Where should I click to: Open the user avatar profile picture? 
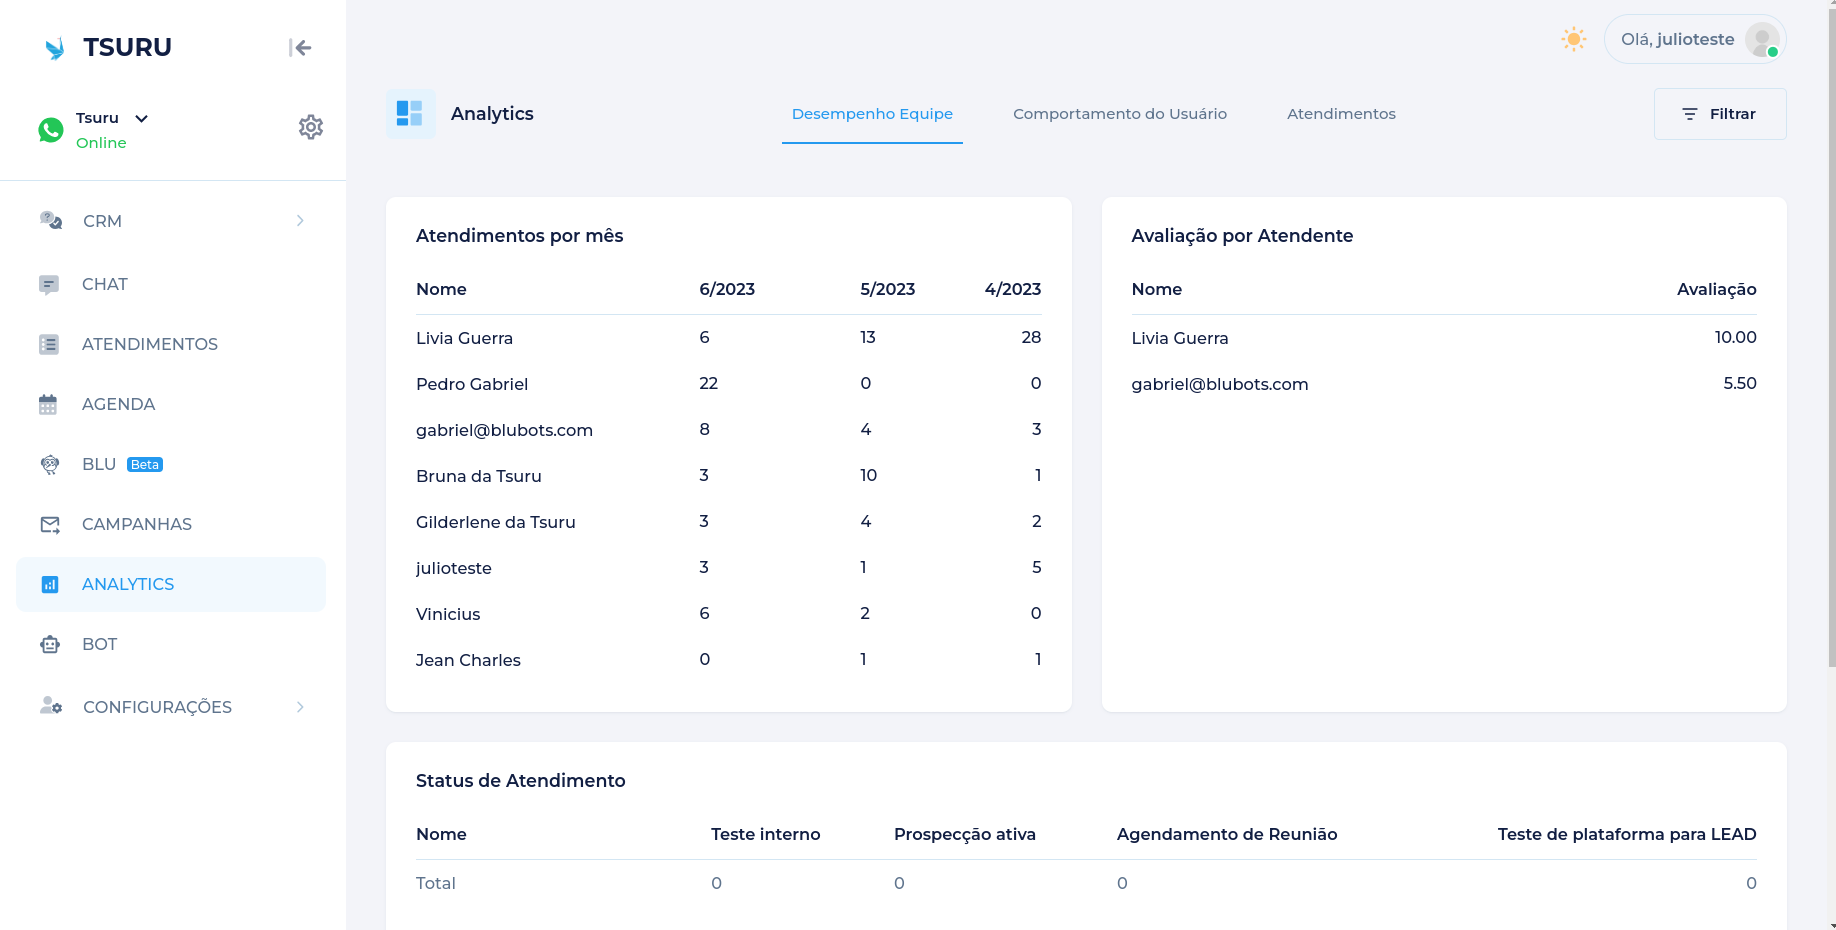[1761, 40]
